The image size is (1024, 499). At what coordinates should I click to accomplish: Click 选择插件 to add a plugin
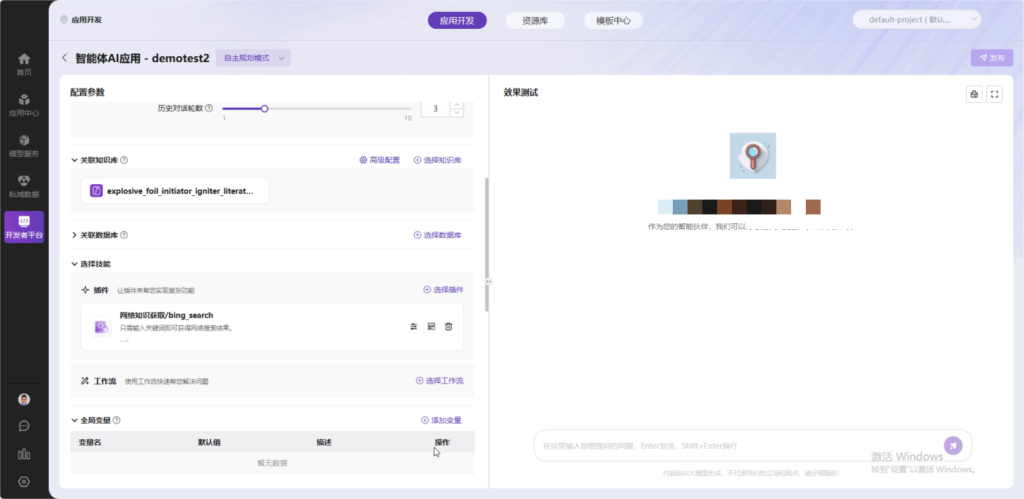[x=443, y=289]
